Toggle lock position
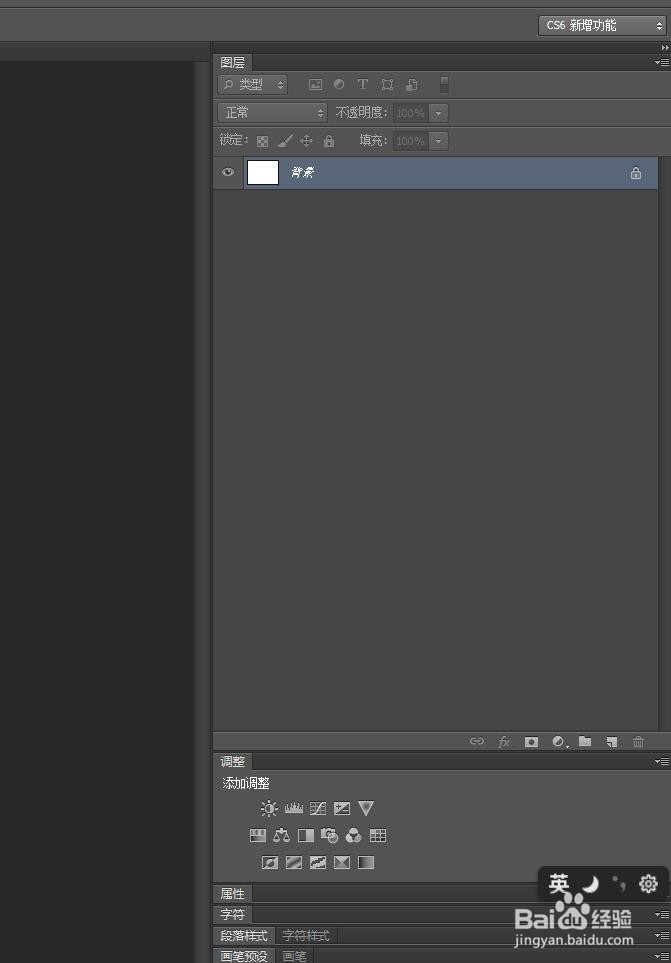Screen dimensions: 671x963 (306, 141)
